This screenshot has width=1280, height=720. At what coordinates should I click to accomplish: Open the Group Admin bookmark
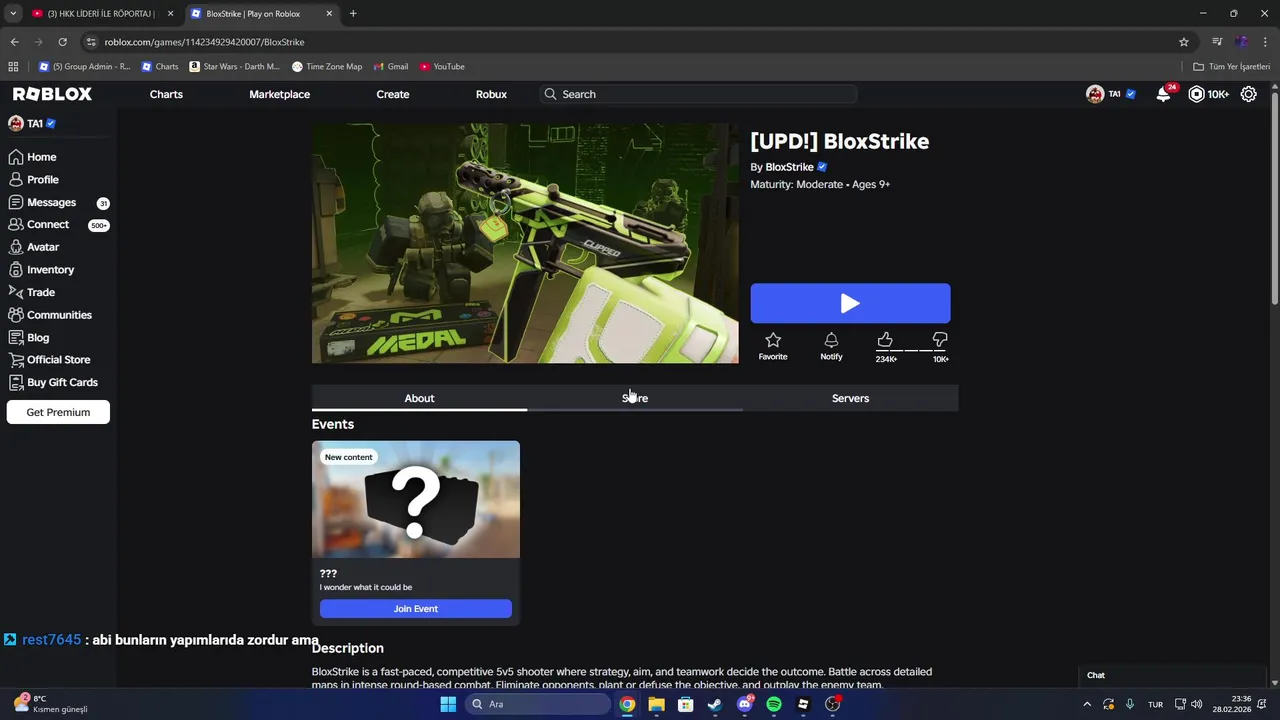coord(85,67)
